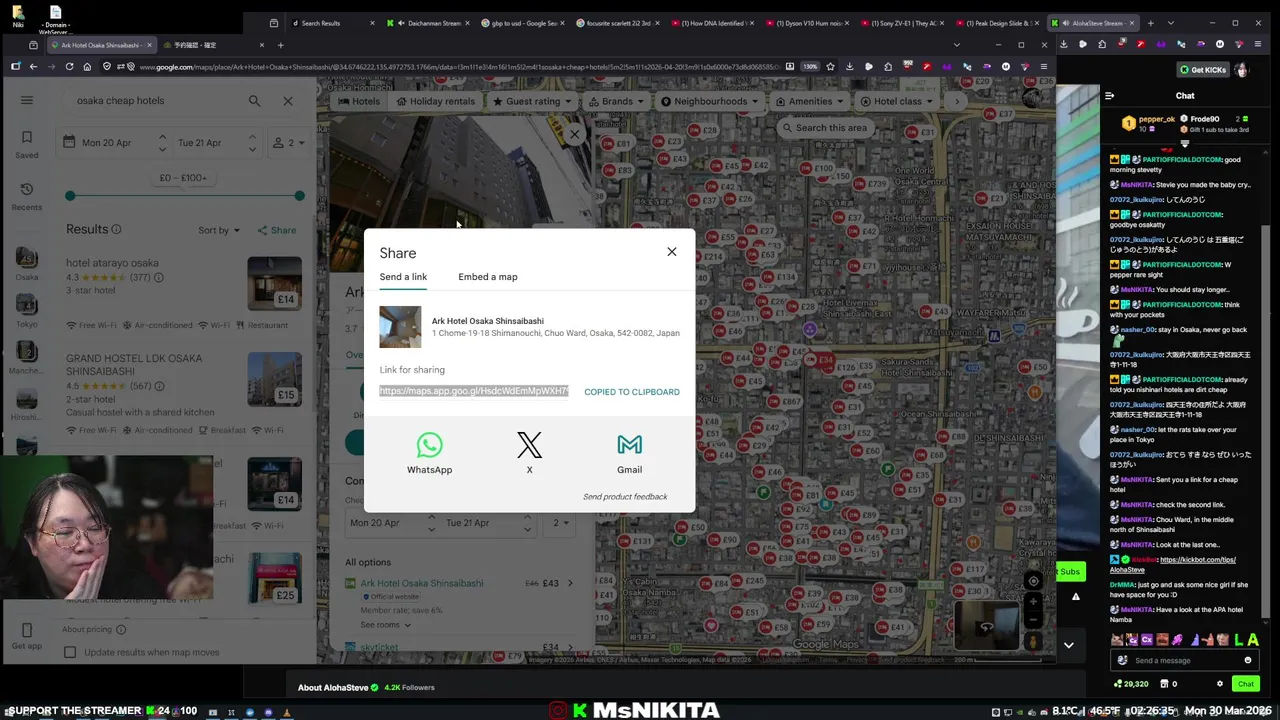Open the Amenities filter dropdown
This screenshot has height=720, width=1280.
pyautogui.click(x=808, y=101)
